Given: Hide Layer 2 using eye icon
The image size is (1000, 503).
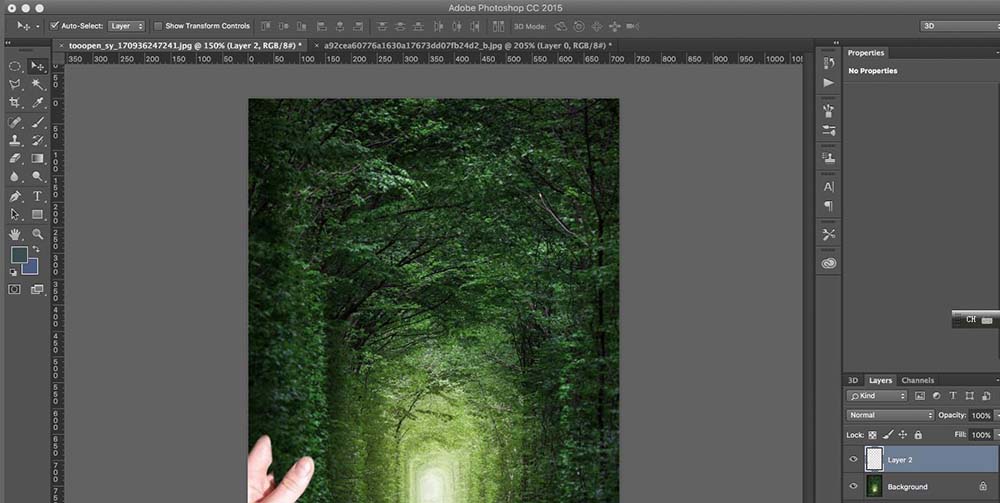Looking at the screenshot, I should (x=854, y=460).
